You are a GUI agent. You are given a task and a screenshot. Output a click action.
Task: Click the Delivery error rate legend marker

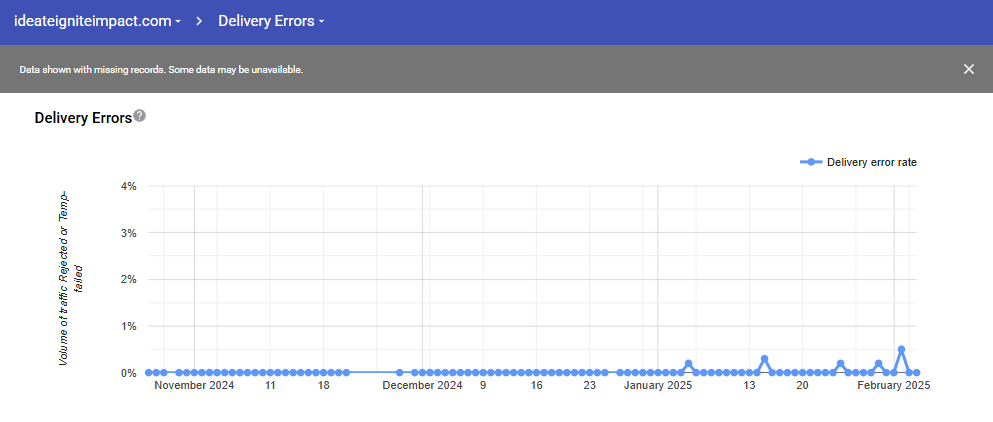(812, 162)
